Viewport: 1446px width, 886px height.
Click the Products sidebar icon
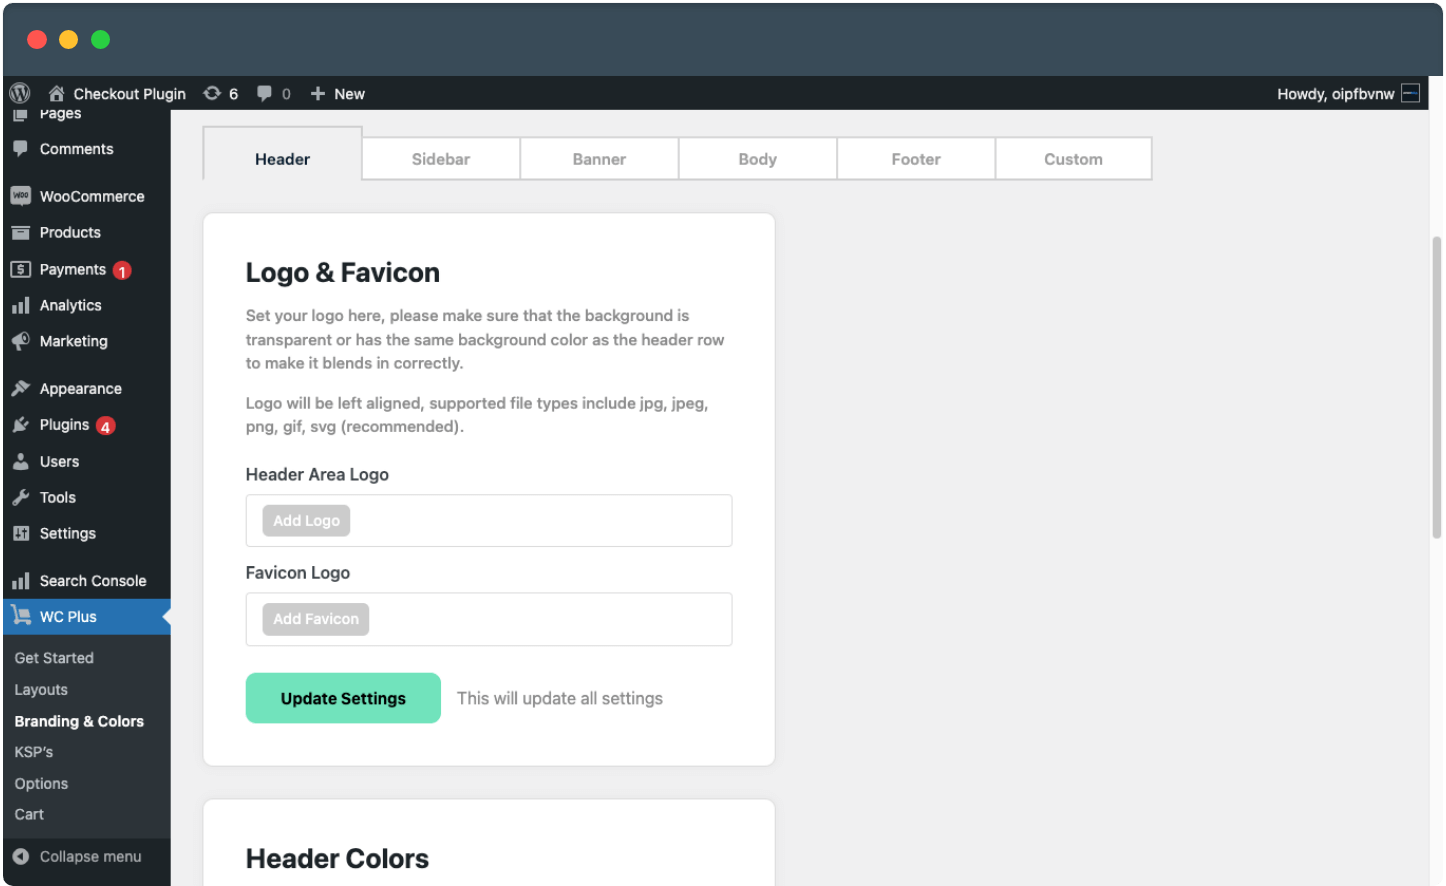(x=20, y=232)
